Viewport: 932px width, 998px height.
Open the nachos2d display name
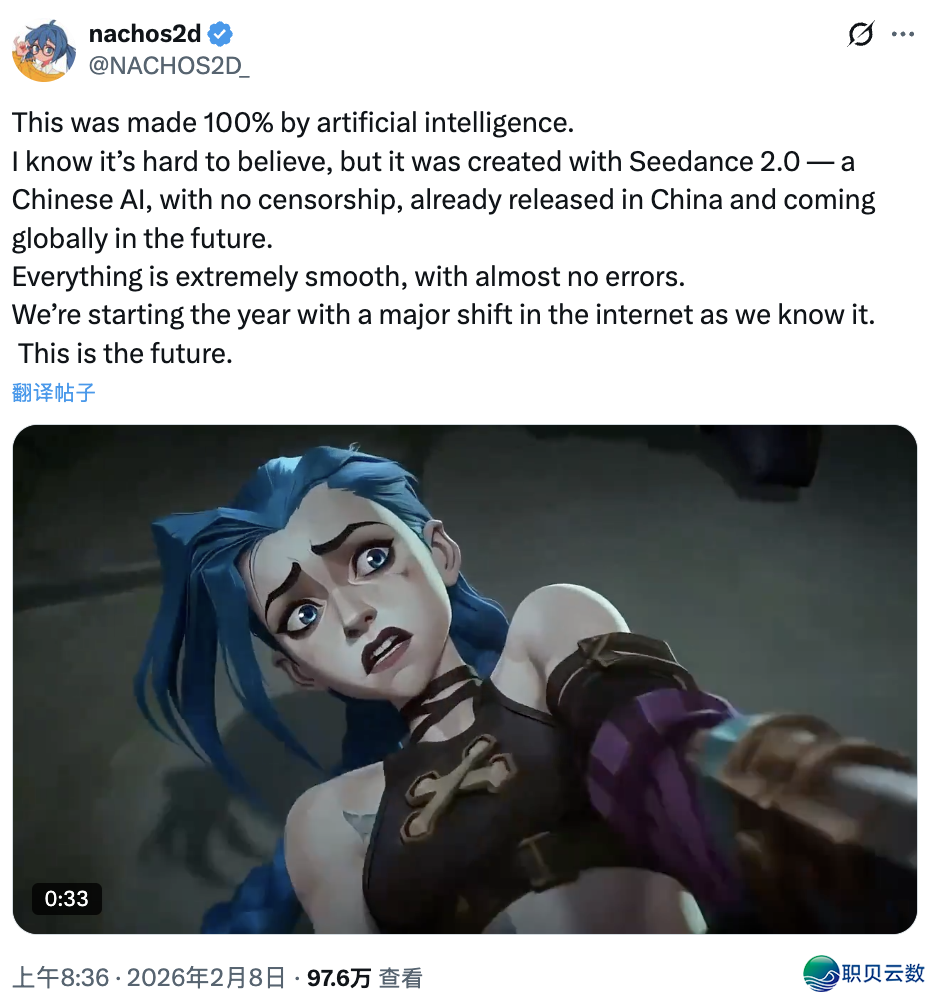pyautogui.click(x=145, y=34)
